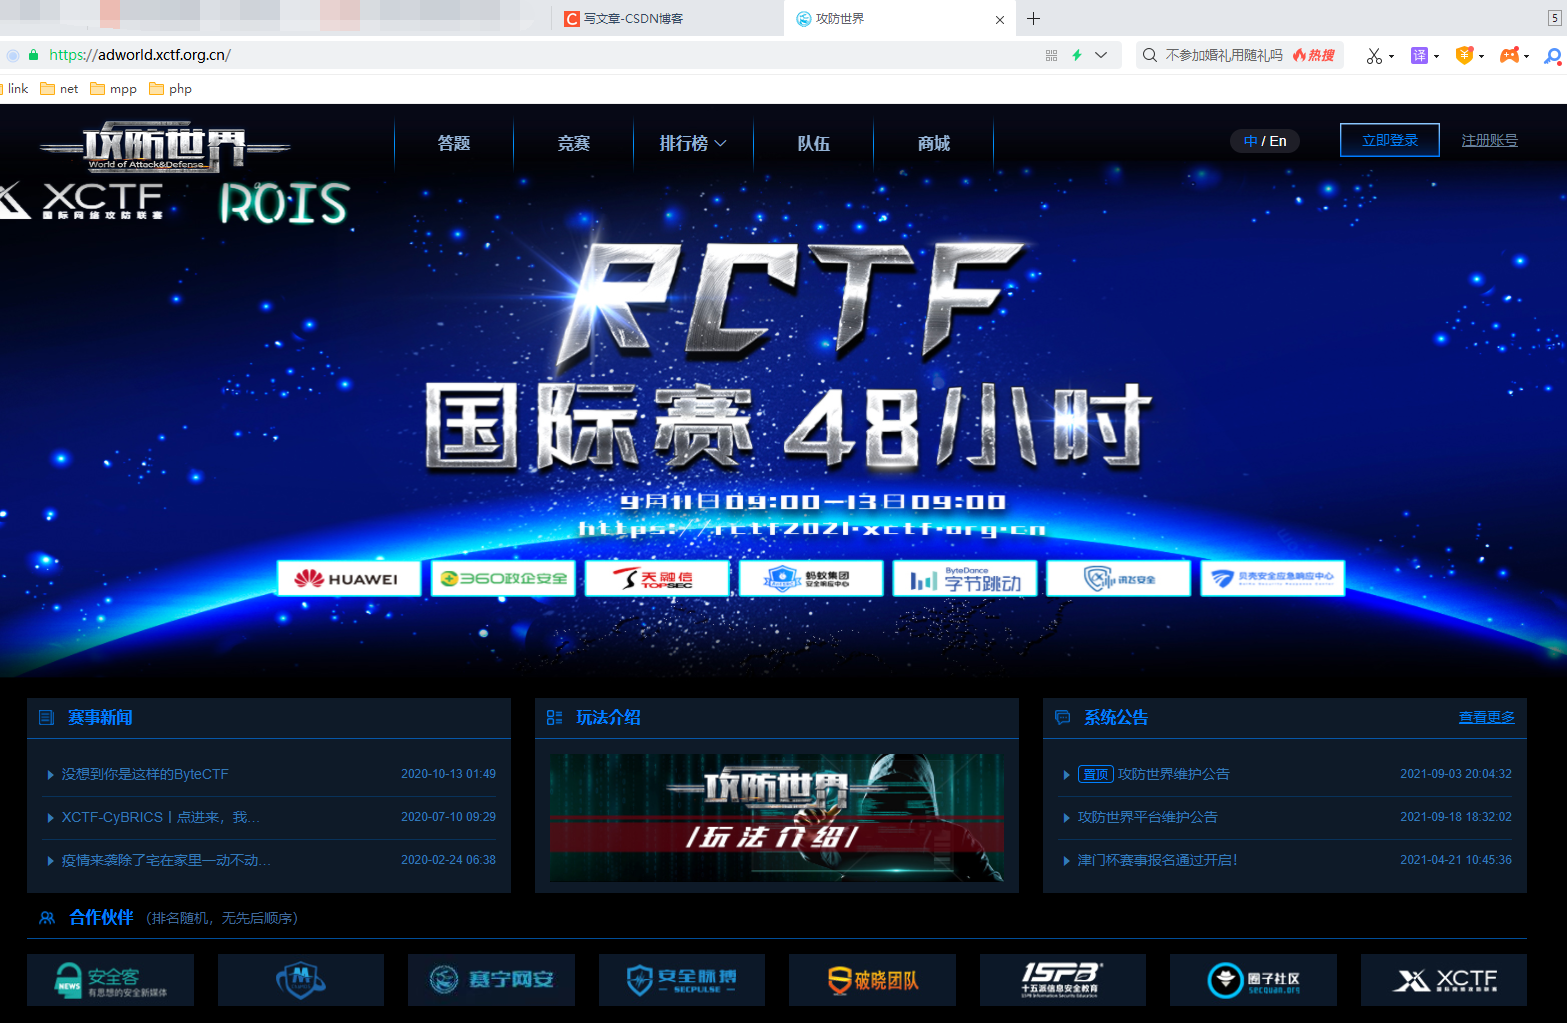This screenshot has height=1023, width=1567.
Task: Click the 字节跳动 sponsor logo
Action: [x=965, y=578]
